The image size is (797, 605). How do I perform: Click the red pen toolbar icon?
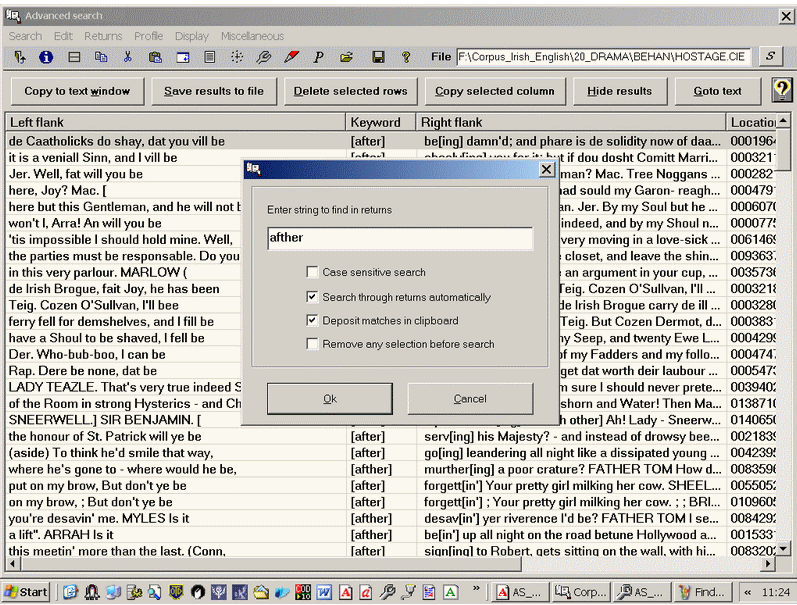(291, 57)
